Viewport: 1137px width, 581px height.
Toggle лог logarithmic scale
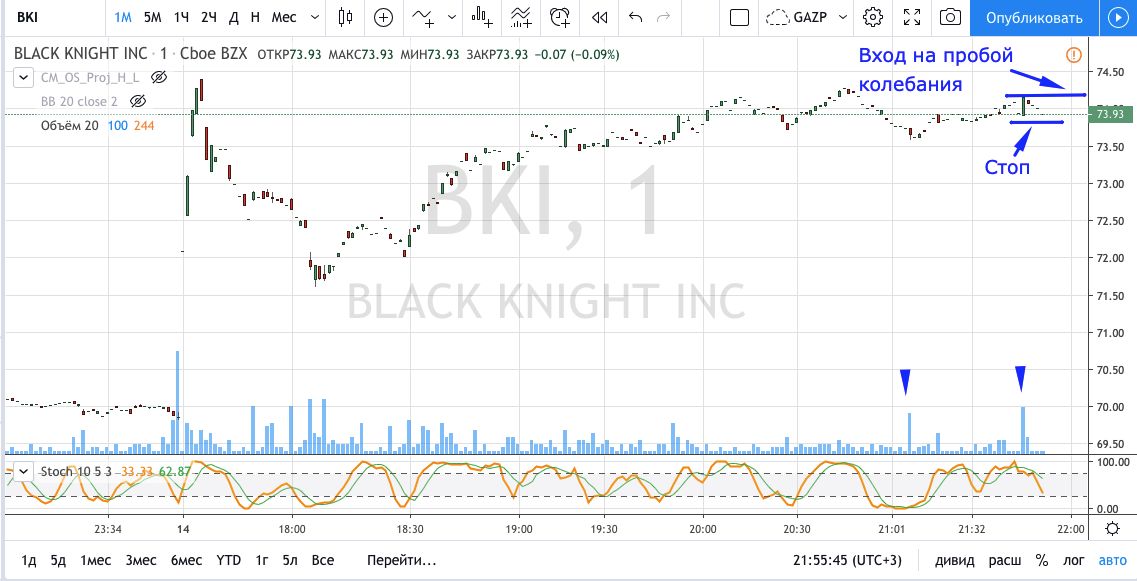[1074, 561]
